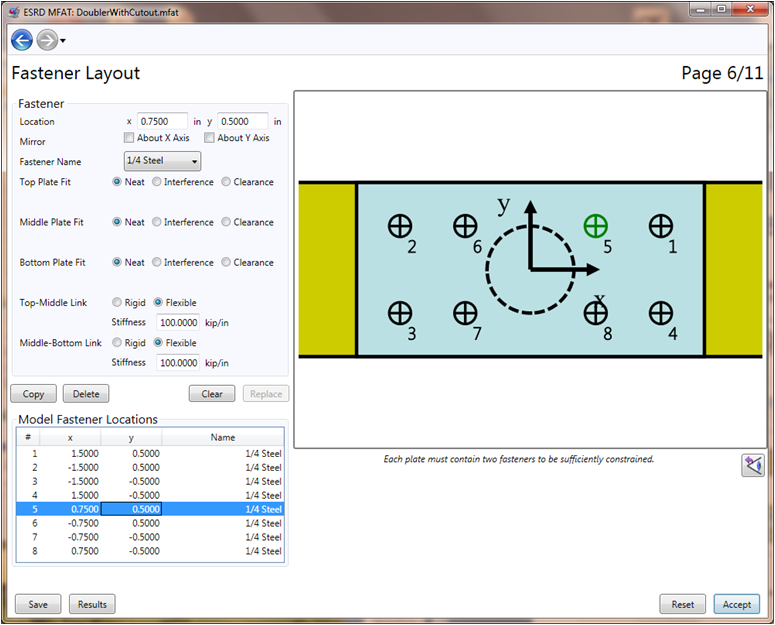Click the Copy button
Image resolution: width=775 pixels, height=625 pixels.
point(33,394)
